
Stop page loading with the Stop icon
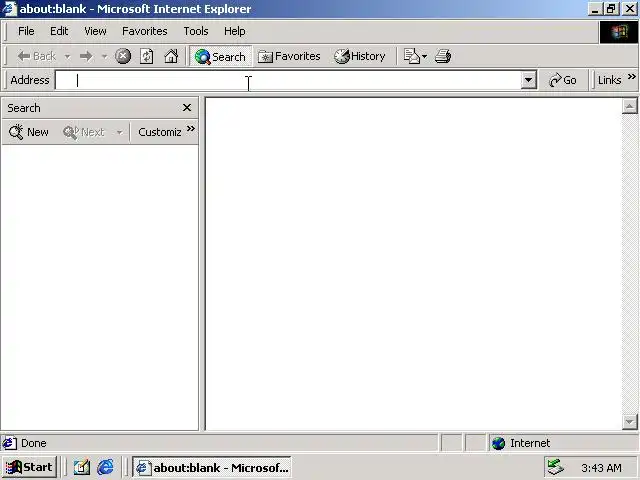coord(123,56)
